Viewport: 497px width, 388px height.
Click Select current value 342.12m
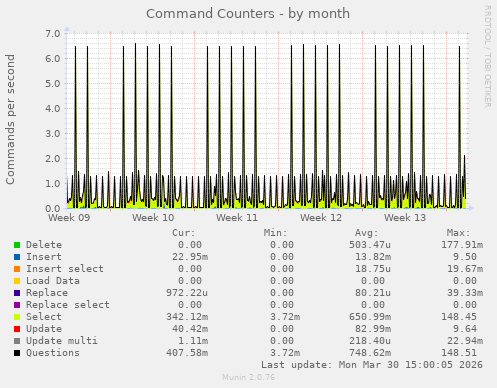click(187, 317)
